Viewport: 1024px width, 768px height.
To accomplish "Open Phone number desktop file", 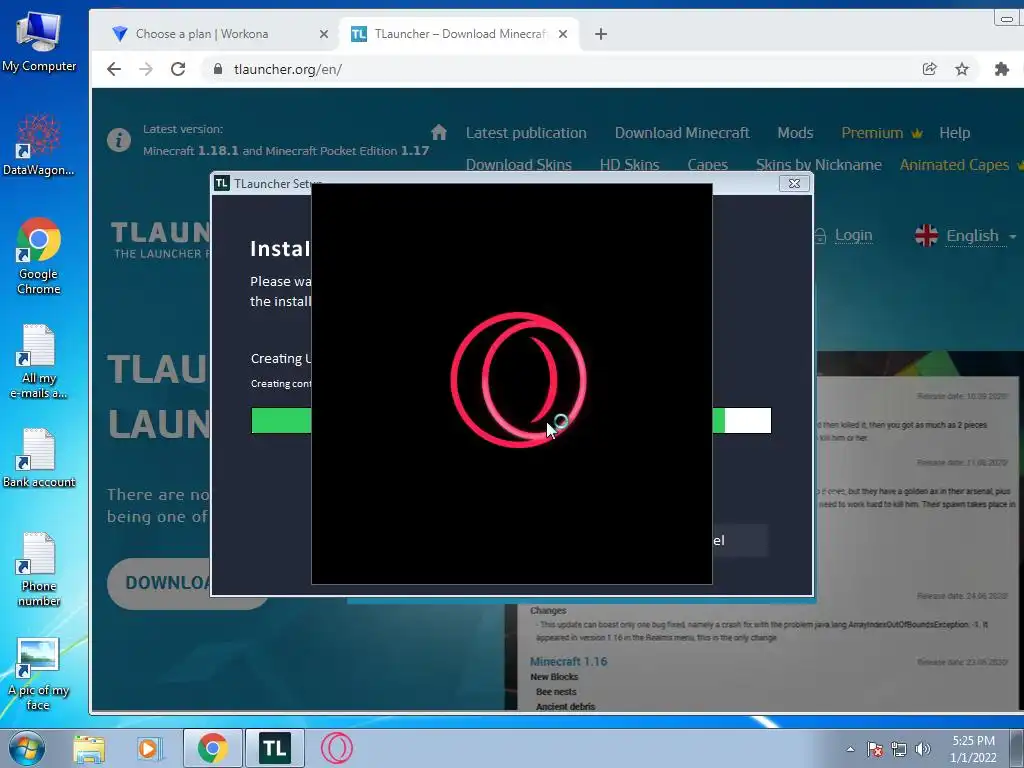I will coord(39,569).
